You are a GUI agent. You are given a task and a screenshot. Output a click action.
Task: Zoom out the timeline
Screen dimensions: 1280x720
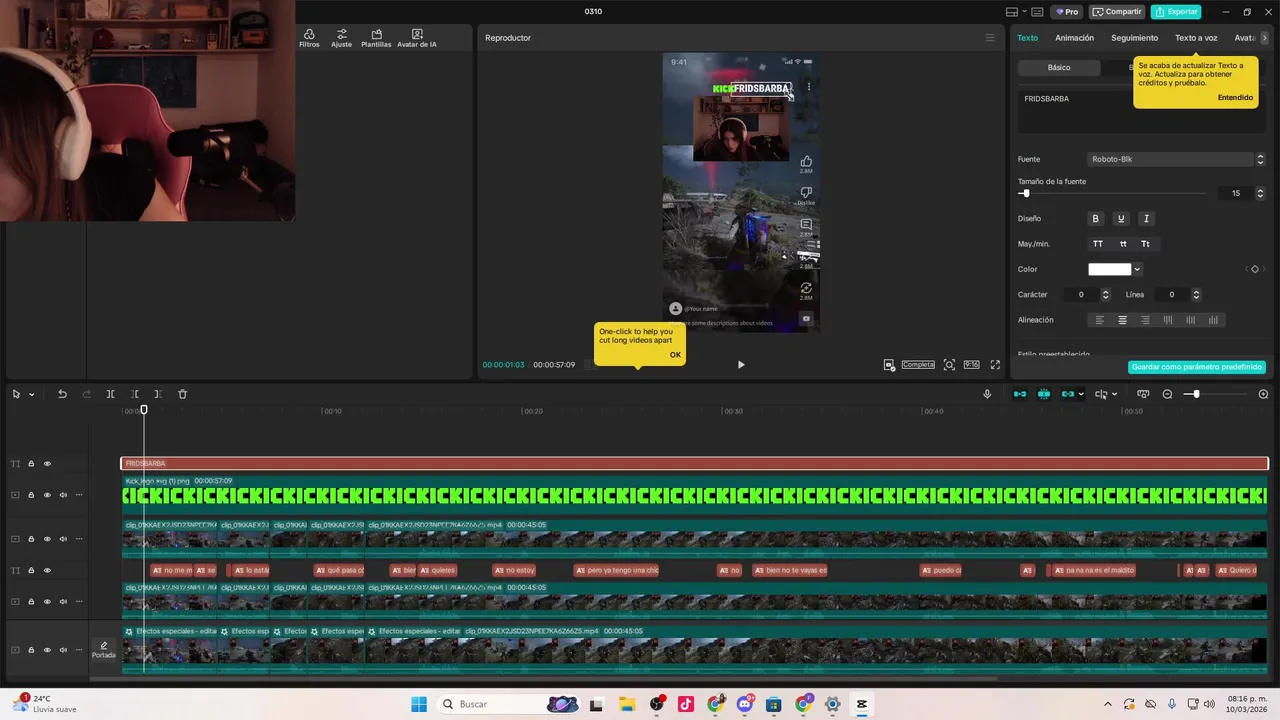1167,394
